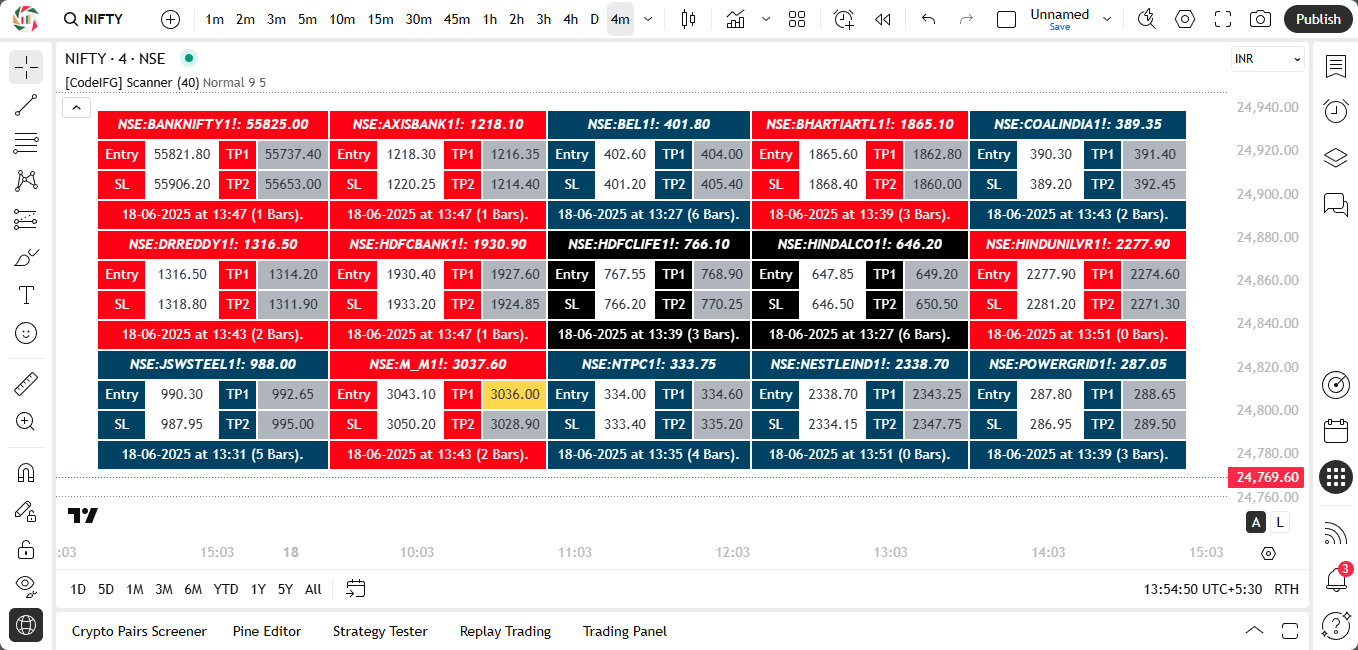Toggle auto scale A button
Image resolution: width=1358 pixels, height=650 pixels.
tap(1256, 522)
